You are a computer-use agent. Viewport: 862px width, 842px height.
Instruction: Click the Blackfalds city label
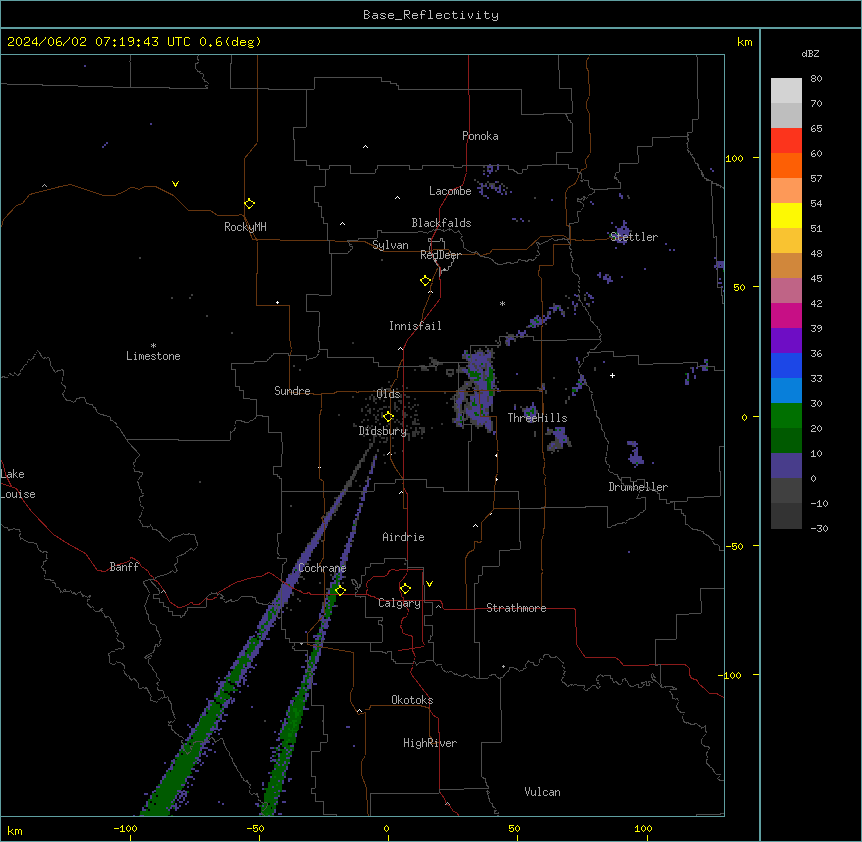441,223
